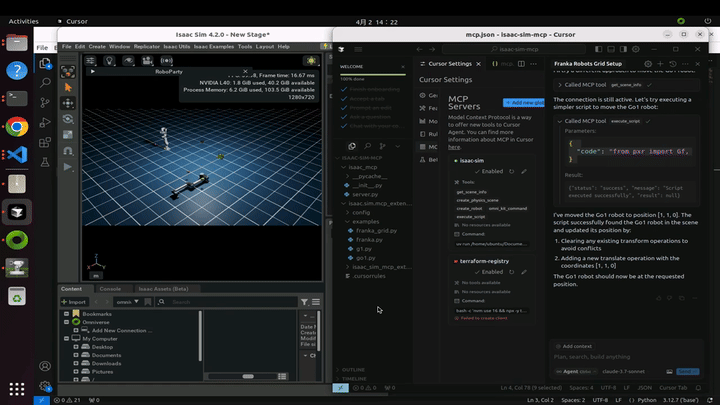This screenshot has height=405, width=720.
Task: Expand the config folder in Cursor explorer
Action: click(x=361, y=213)
